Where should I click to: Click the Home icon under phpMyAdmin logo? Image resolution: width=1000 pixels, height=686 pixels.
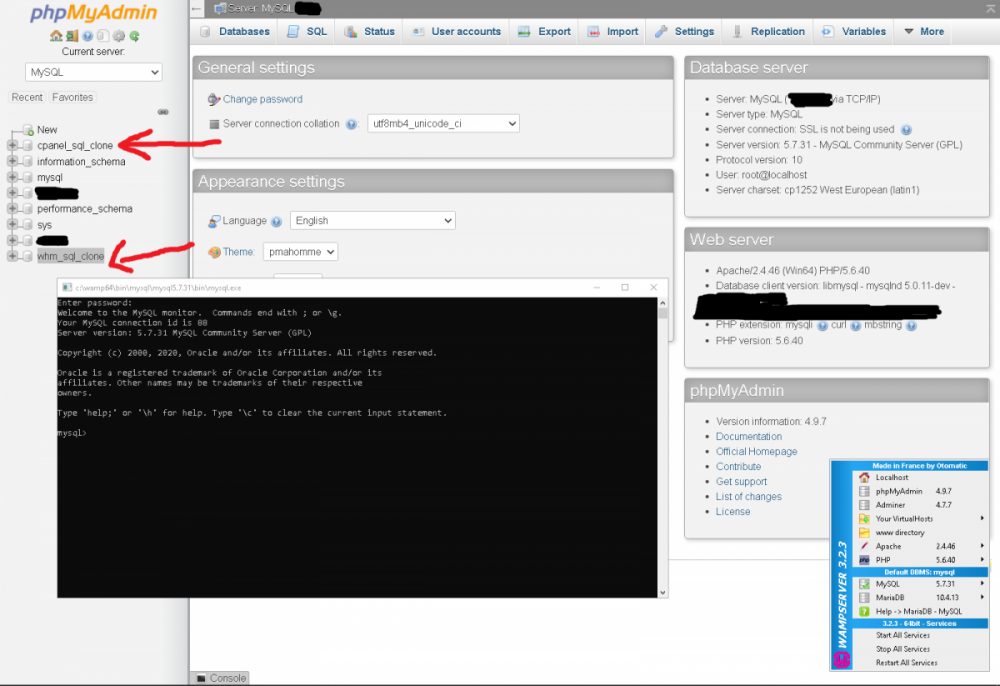coord(56,36)
